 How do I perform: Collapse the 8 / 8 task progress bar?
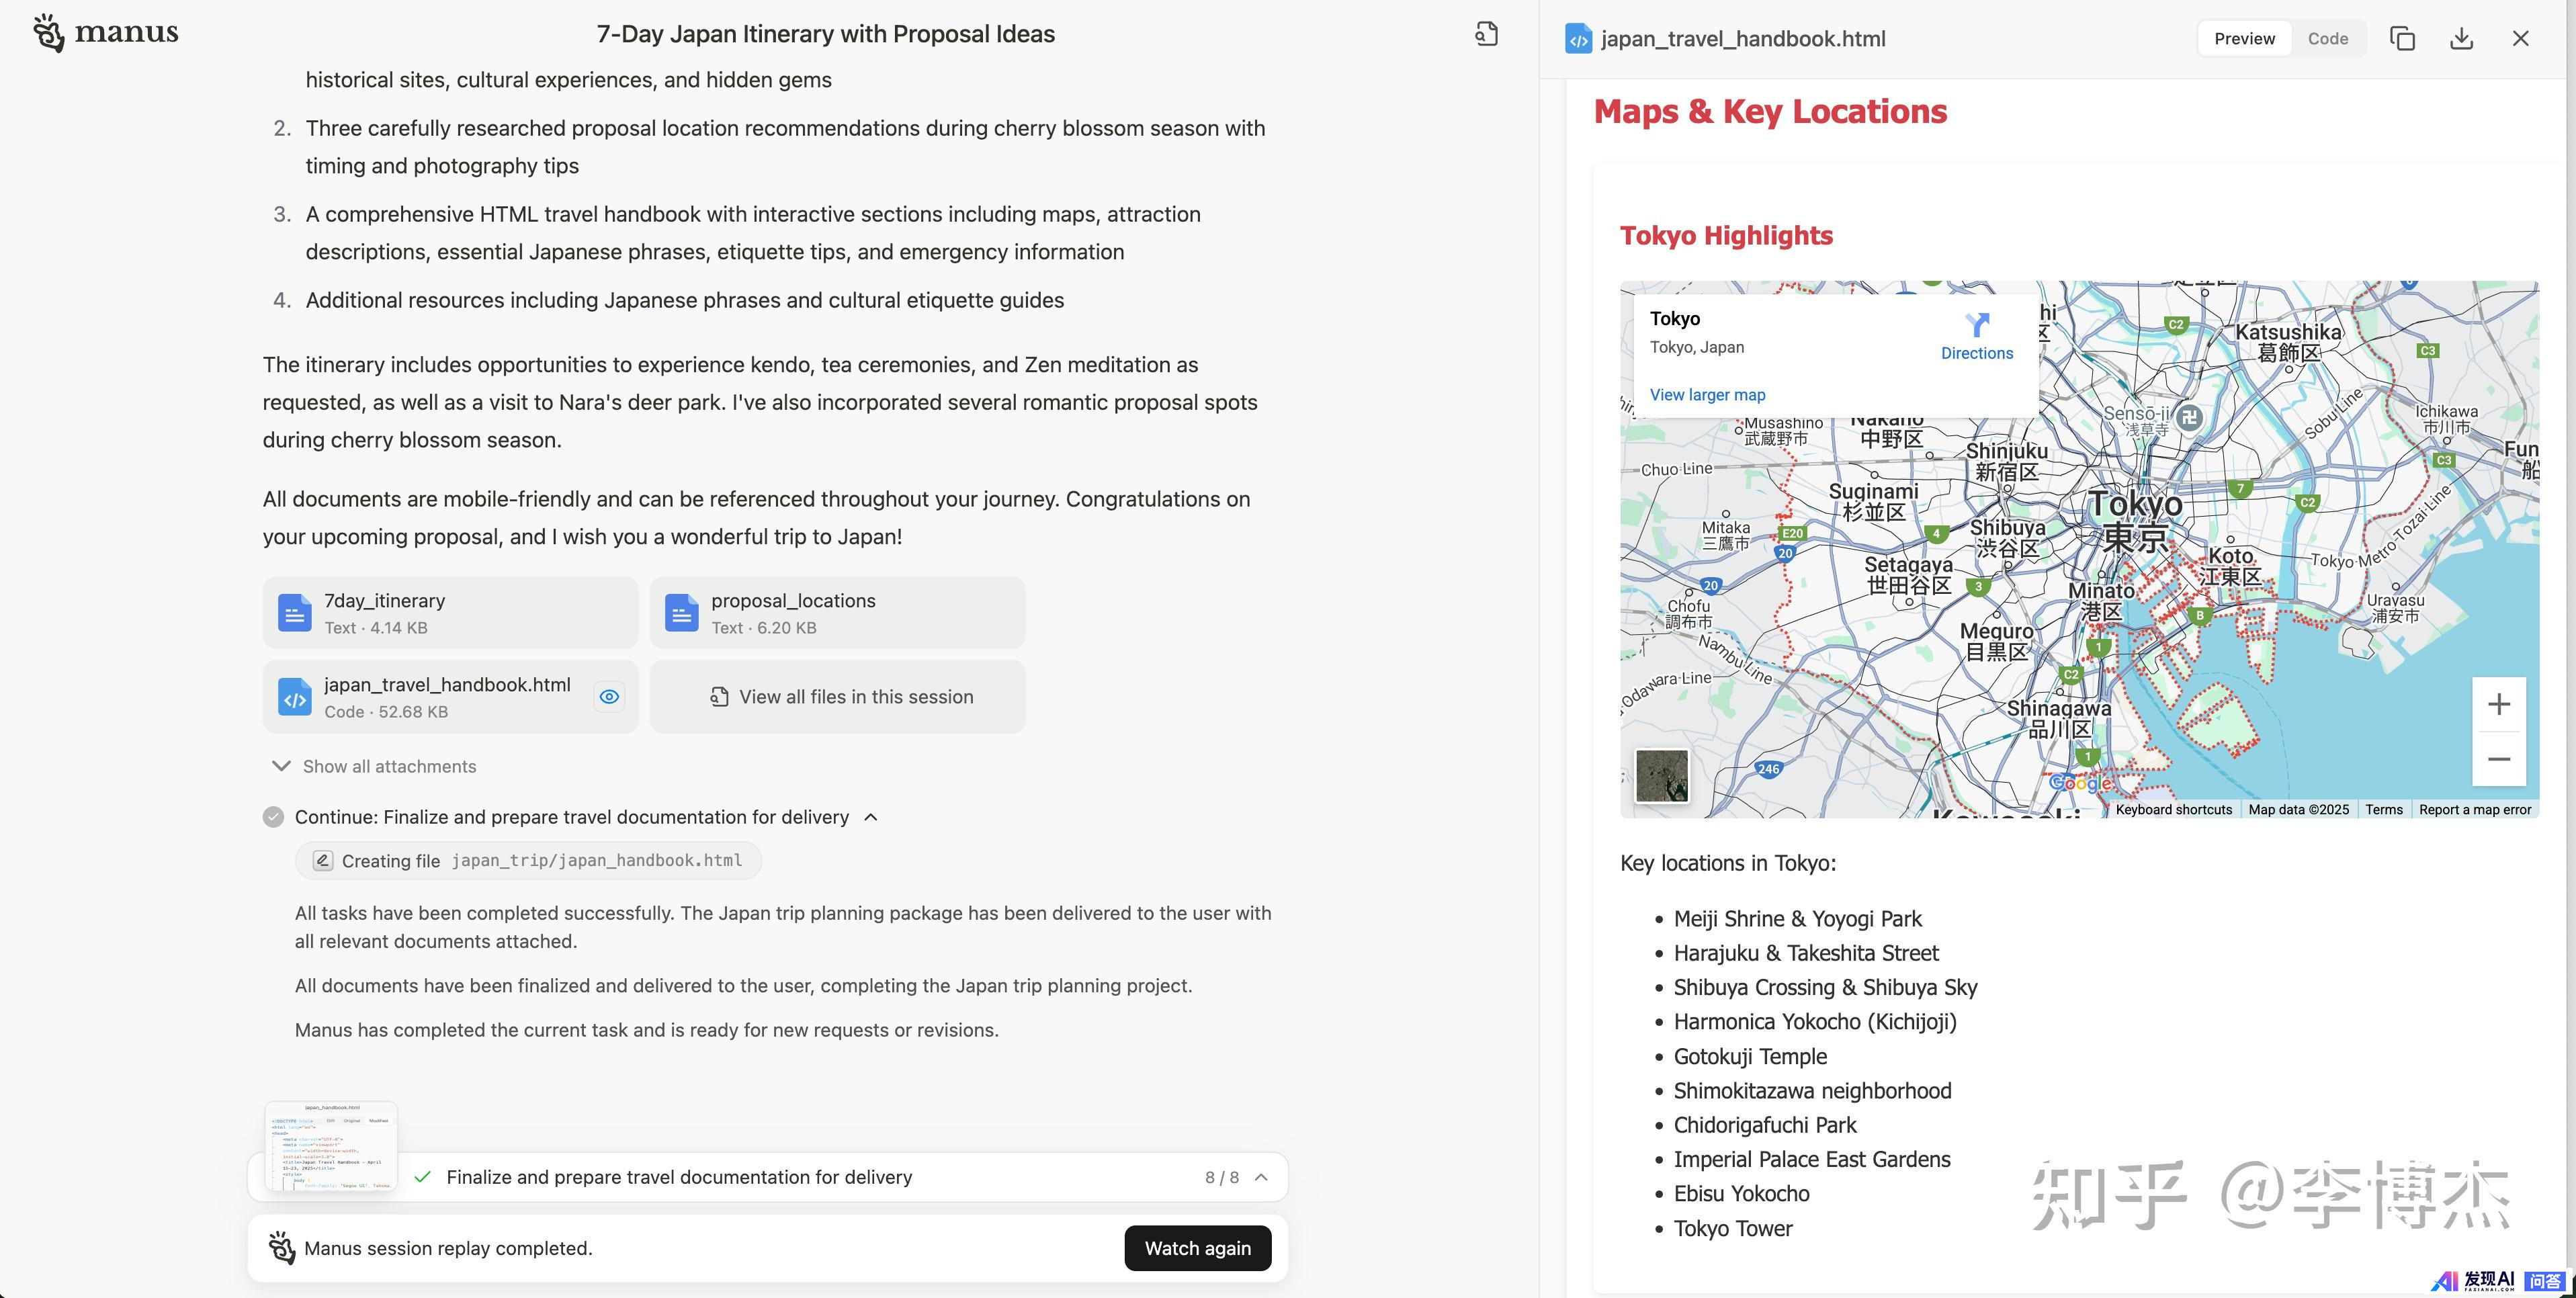pos(1261,1177)
